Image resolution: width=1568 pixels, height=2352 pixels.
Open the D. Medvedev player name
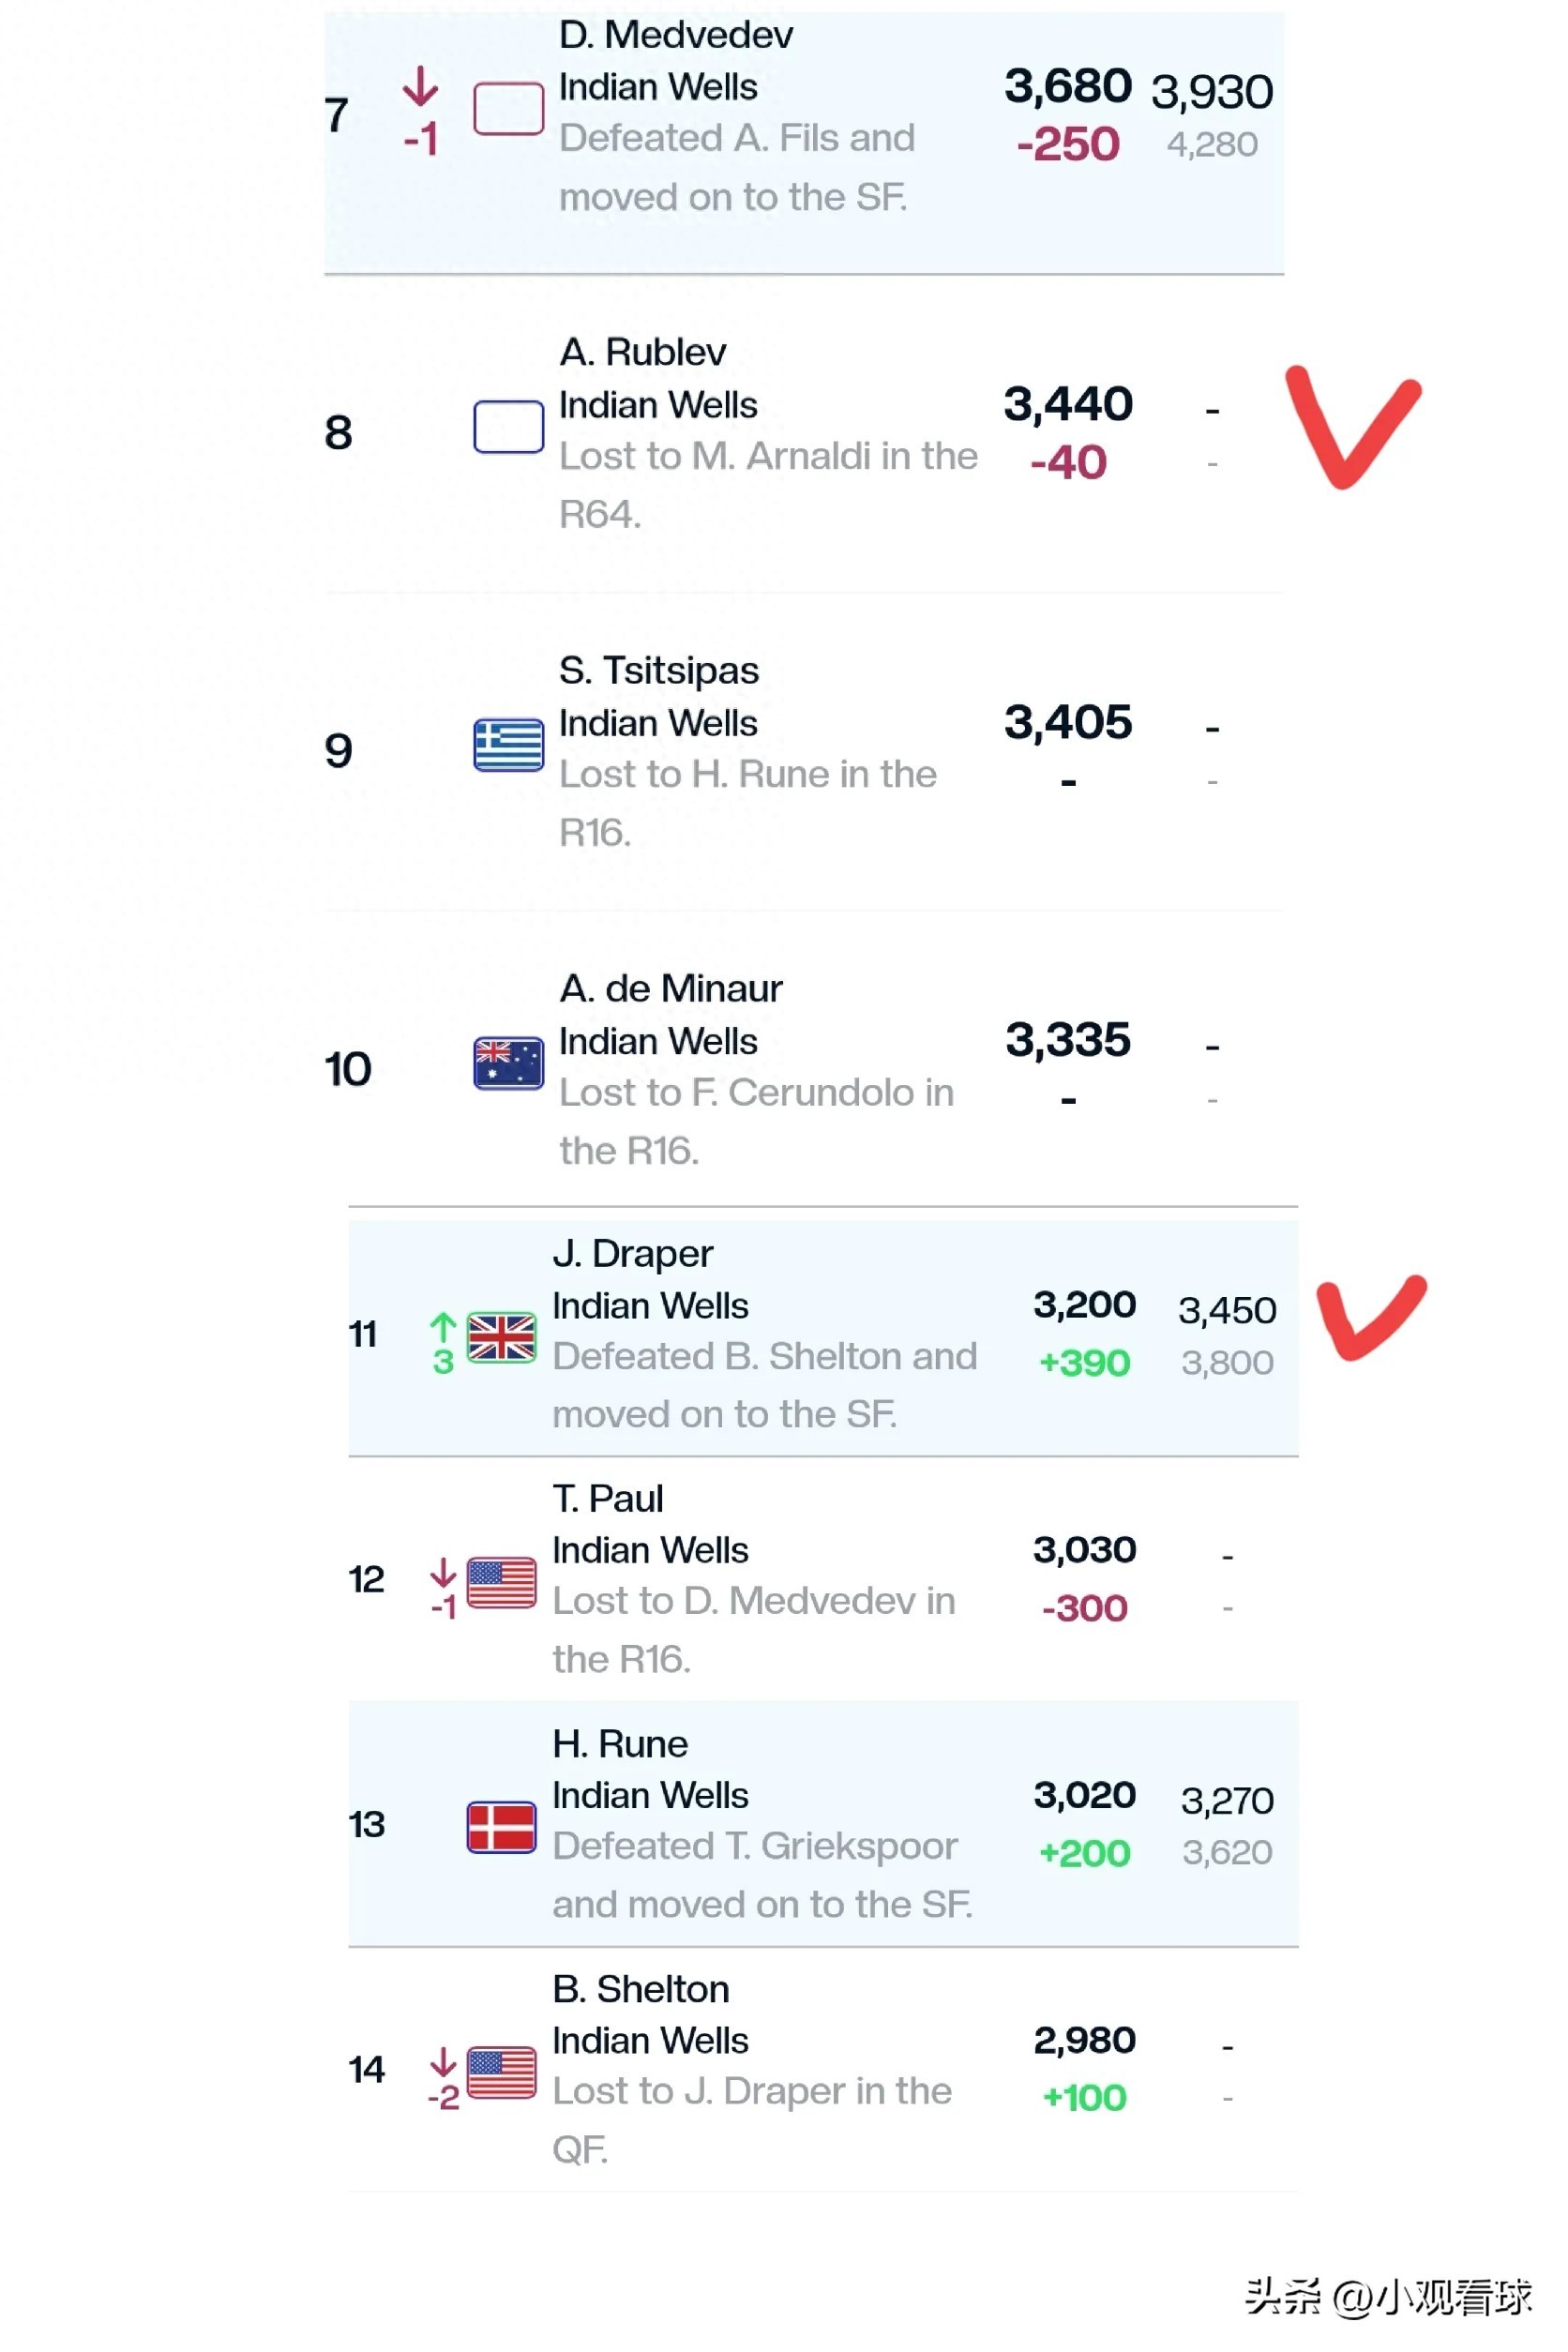(x=675, y=35)
